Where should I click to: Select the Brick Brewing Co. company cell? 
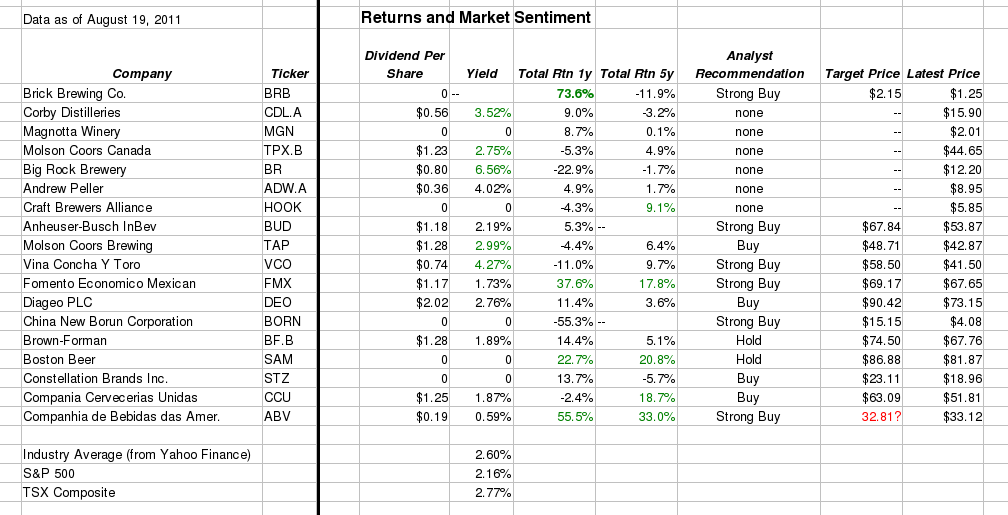point(75,93)
